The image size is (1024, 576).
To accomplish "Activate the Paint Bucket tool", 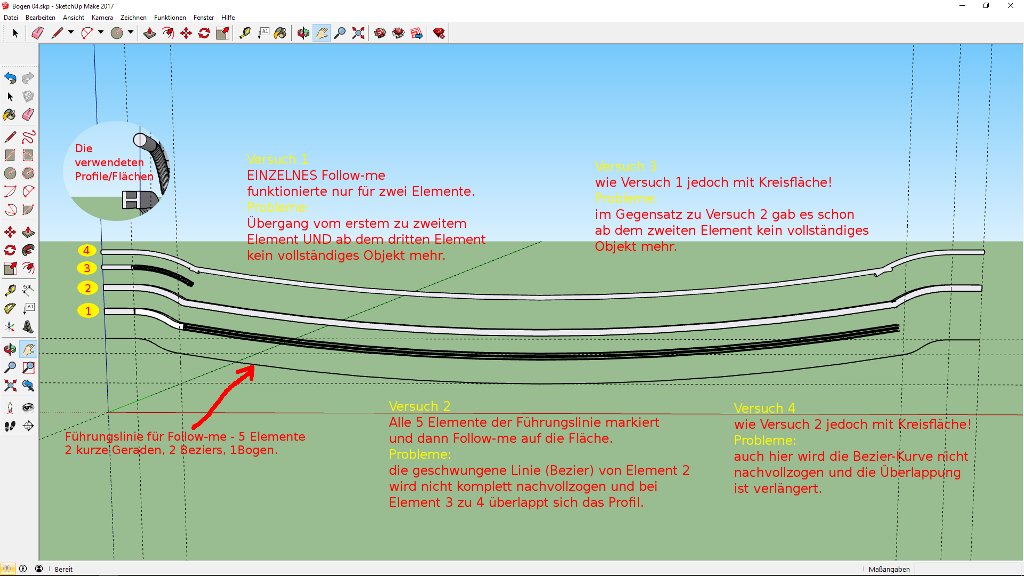I will coord(281,33).
